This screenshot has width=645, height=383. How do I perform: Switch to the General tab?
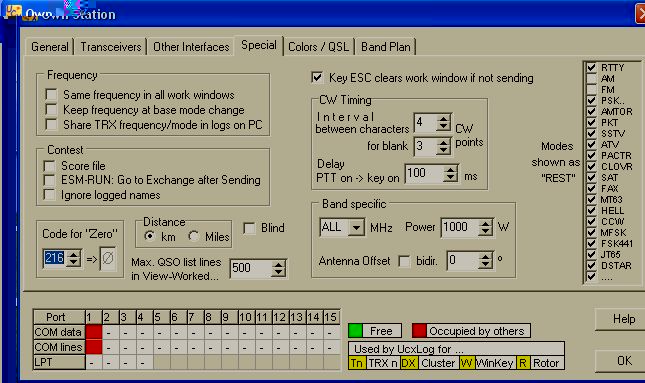click(50, 47)
